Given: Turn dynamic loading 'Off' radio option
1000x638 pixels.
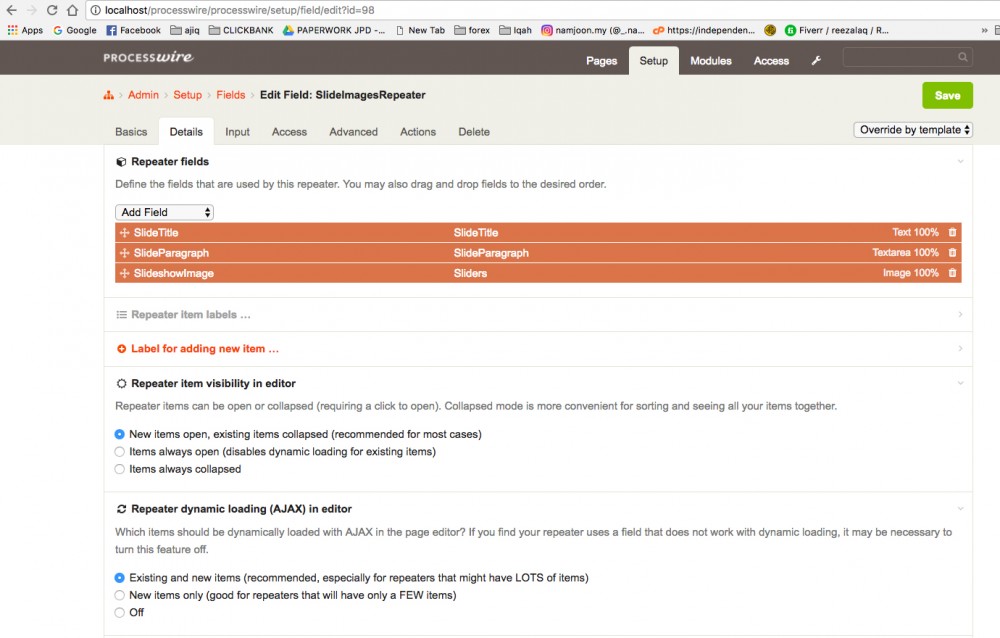Looking at the screenshot, I should [120, 612].
